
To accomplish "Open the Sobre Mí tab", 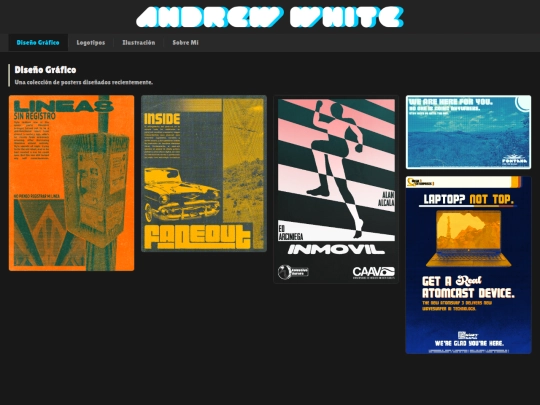I will click(x=185, y=43).
